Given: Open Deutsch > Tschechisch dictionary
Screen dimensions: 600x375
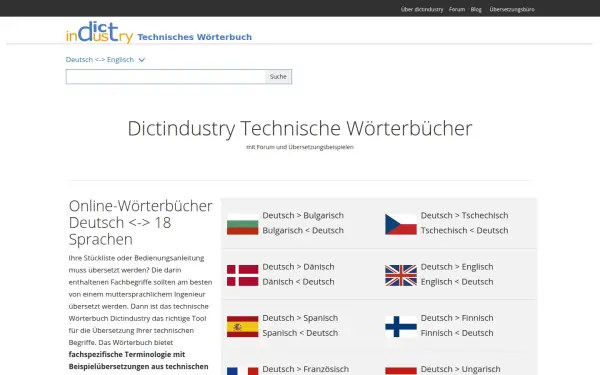Looking at the screenshot, I should tap(465, 215).
